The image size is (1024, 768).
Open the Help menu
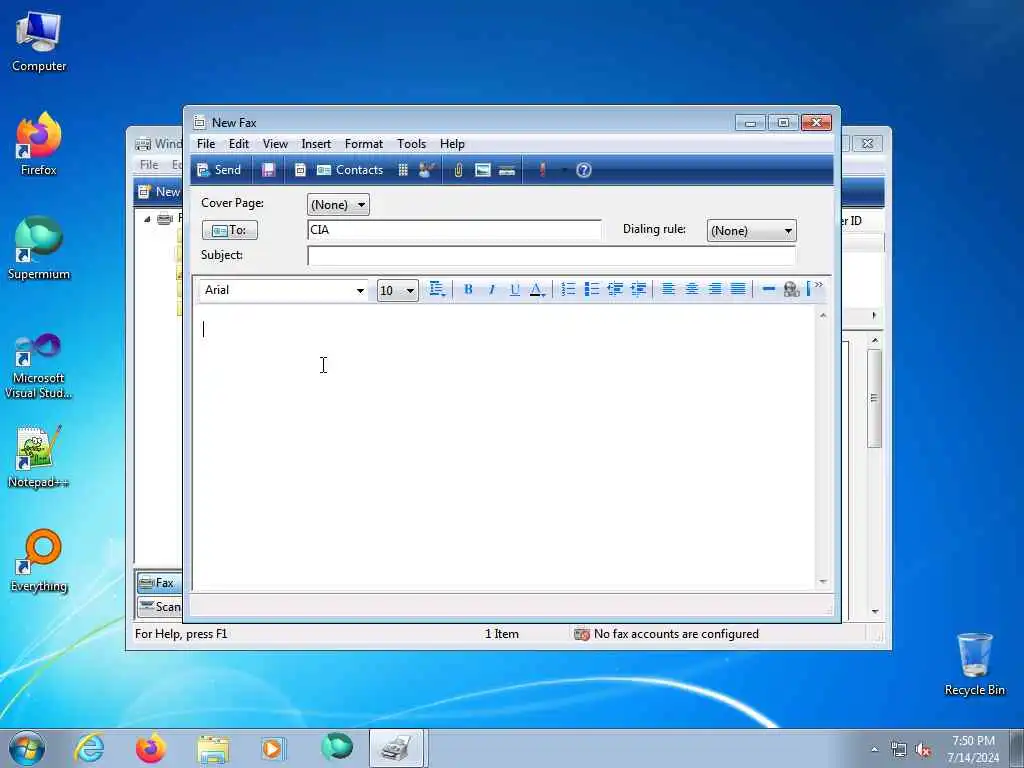(452, 144)
